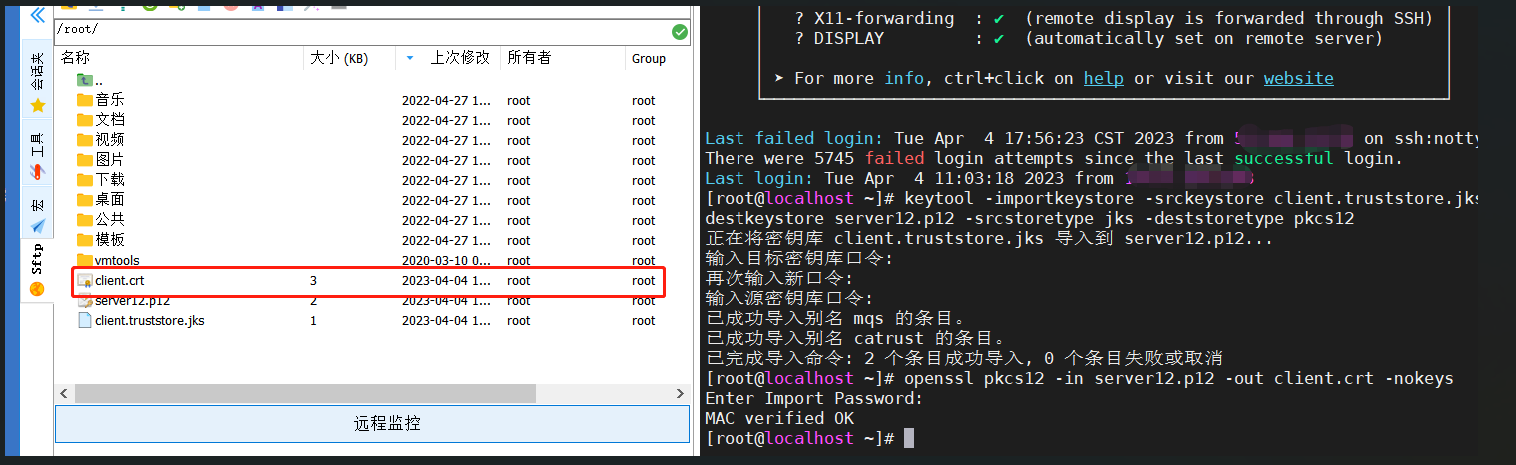The image size is (1516, 465).
Task: Click the group root in the 视频 row
Action: point(644,141)
